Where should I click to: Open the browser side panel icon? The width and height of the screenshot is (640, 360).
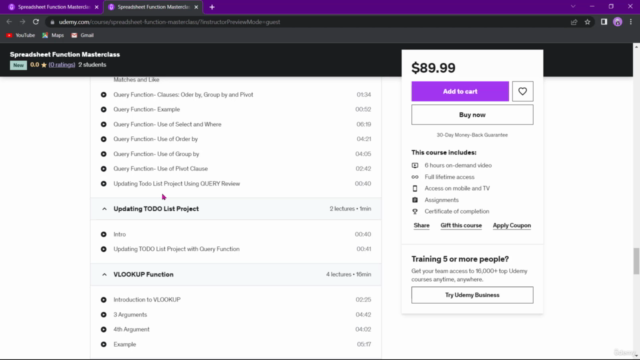point(604,22)
